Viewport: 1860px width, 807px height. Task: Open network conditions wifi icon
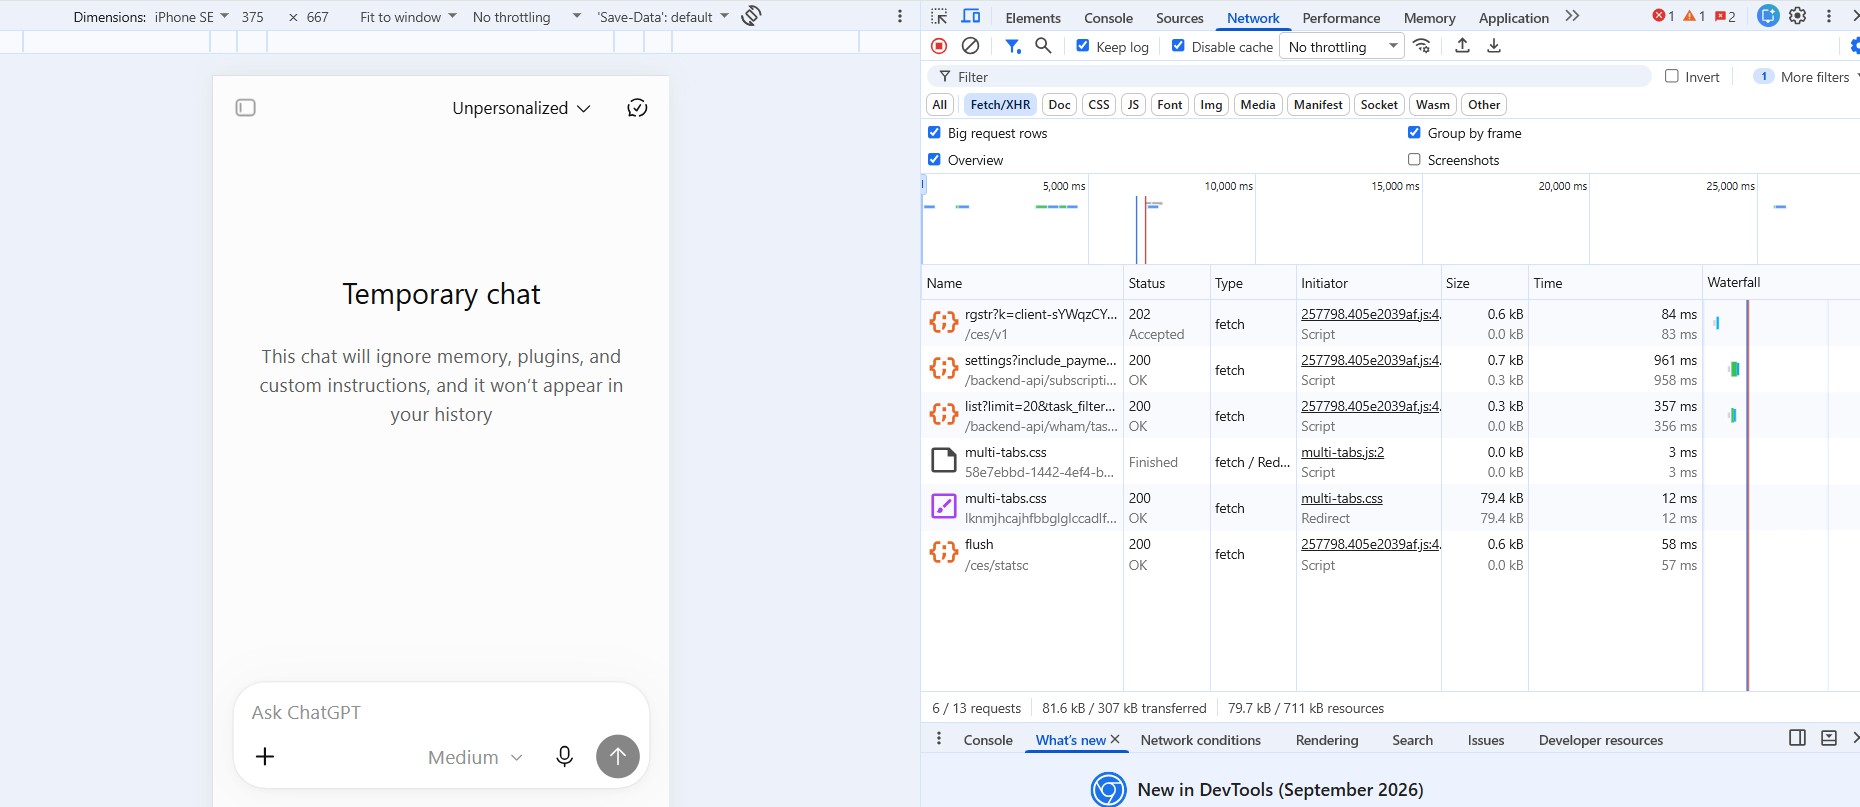click(x=1422, y=46)
